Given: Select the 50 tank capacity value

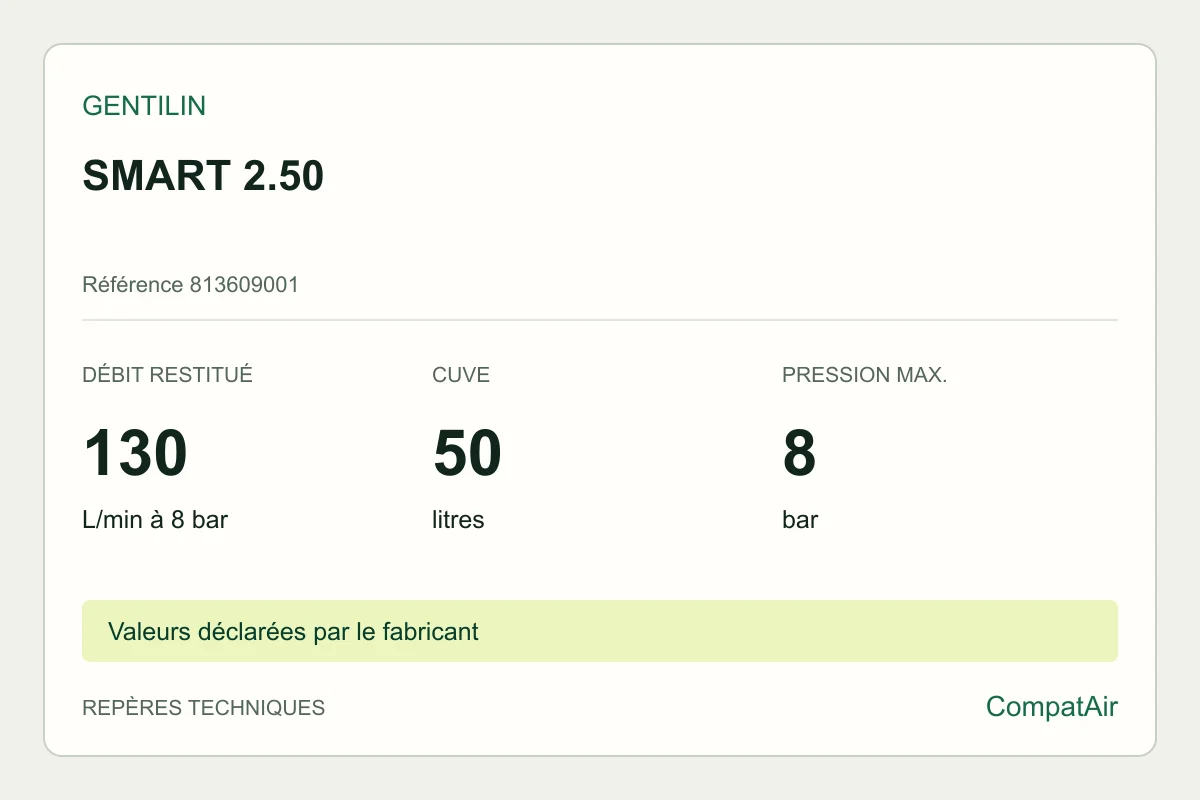Looking at the screenshot, I should pyautogui.click(x=467, y=453).
